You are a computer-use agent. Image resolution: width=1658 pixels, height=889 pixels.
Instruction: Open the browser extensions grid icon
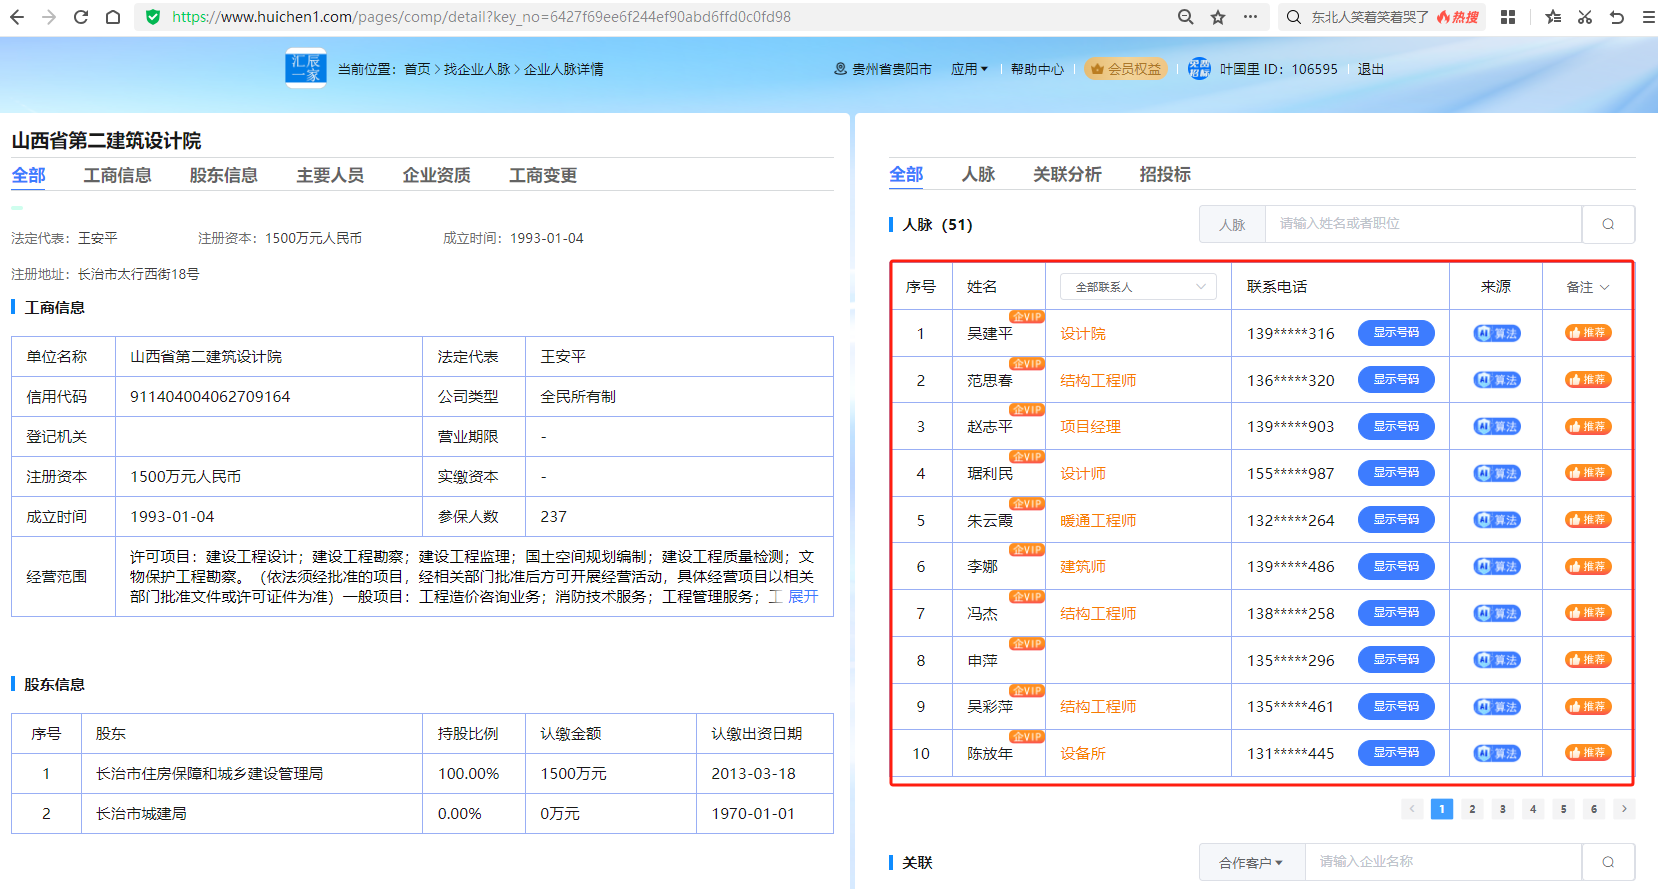(x=1508, y=17)
